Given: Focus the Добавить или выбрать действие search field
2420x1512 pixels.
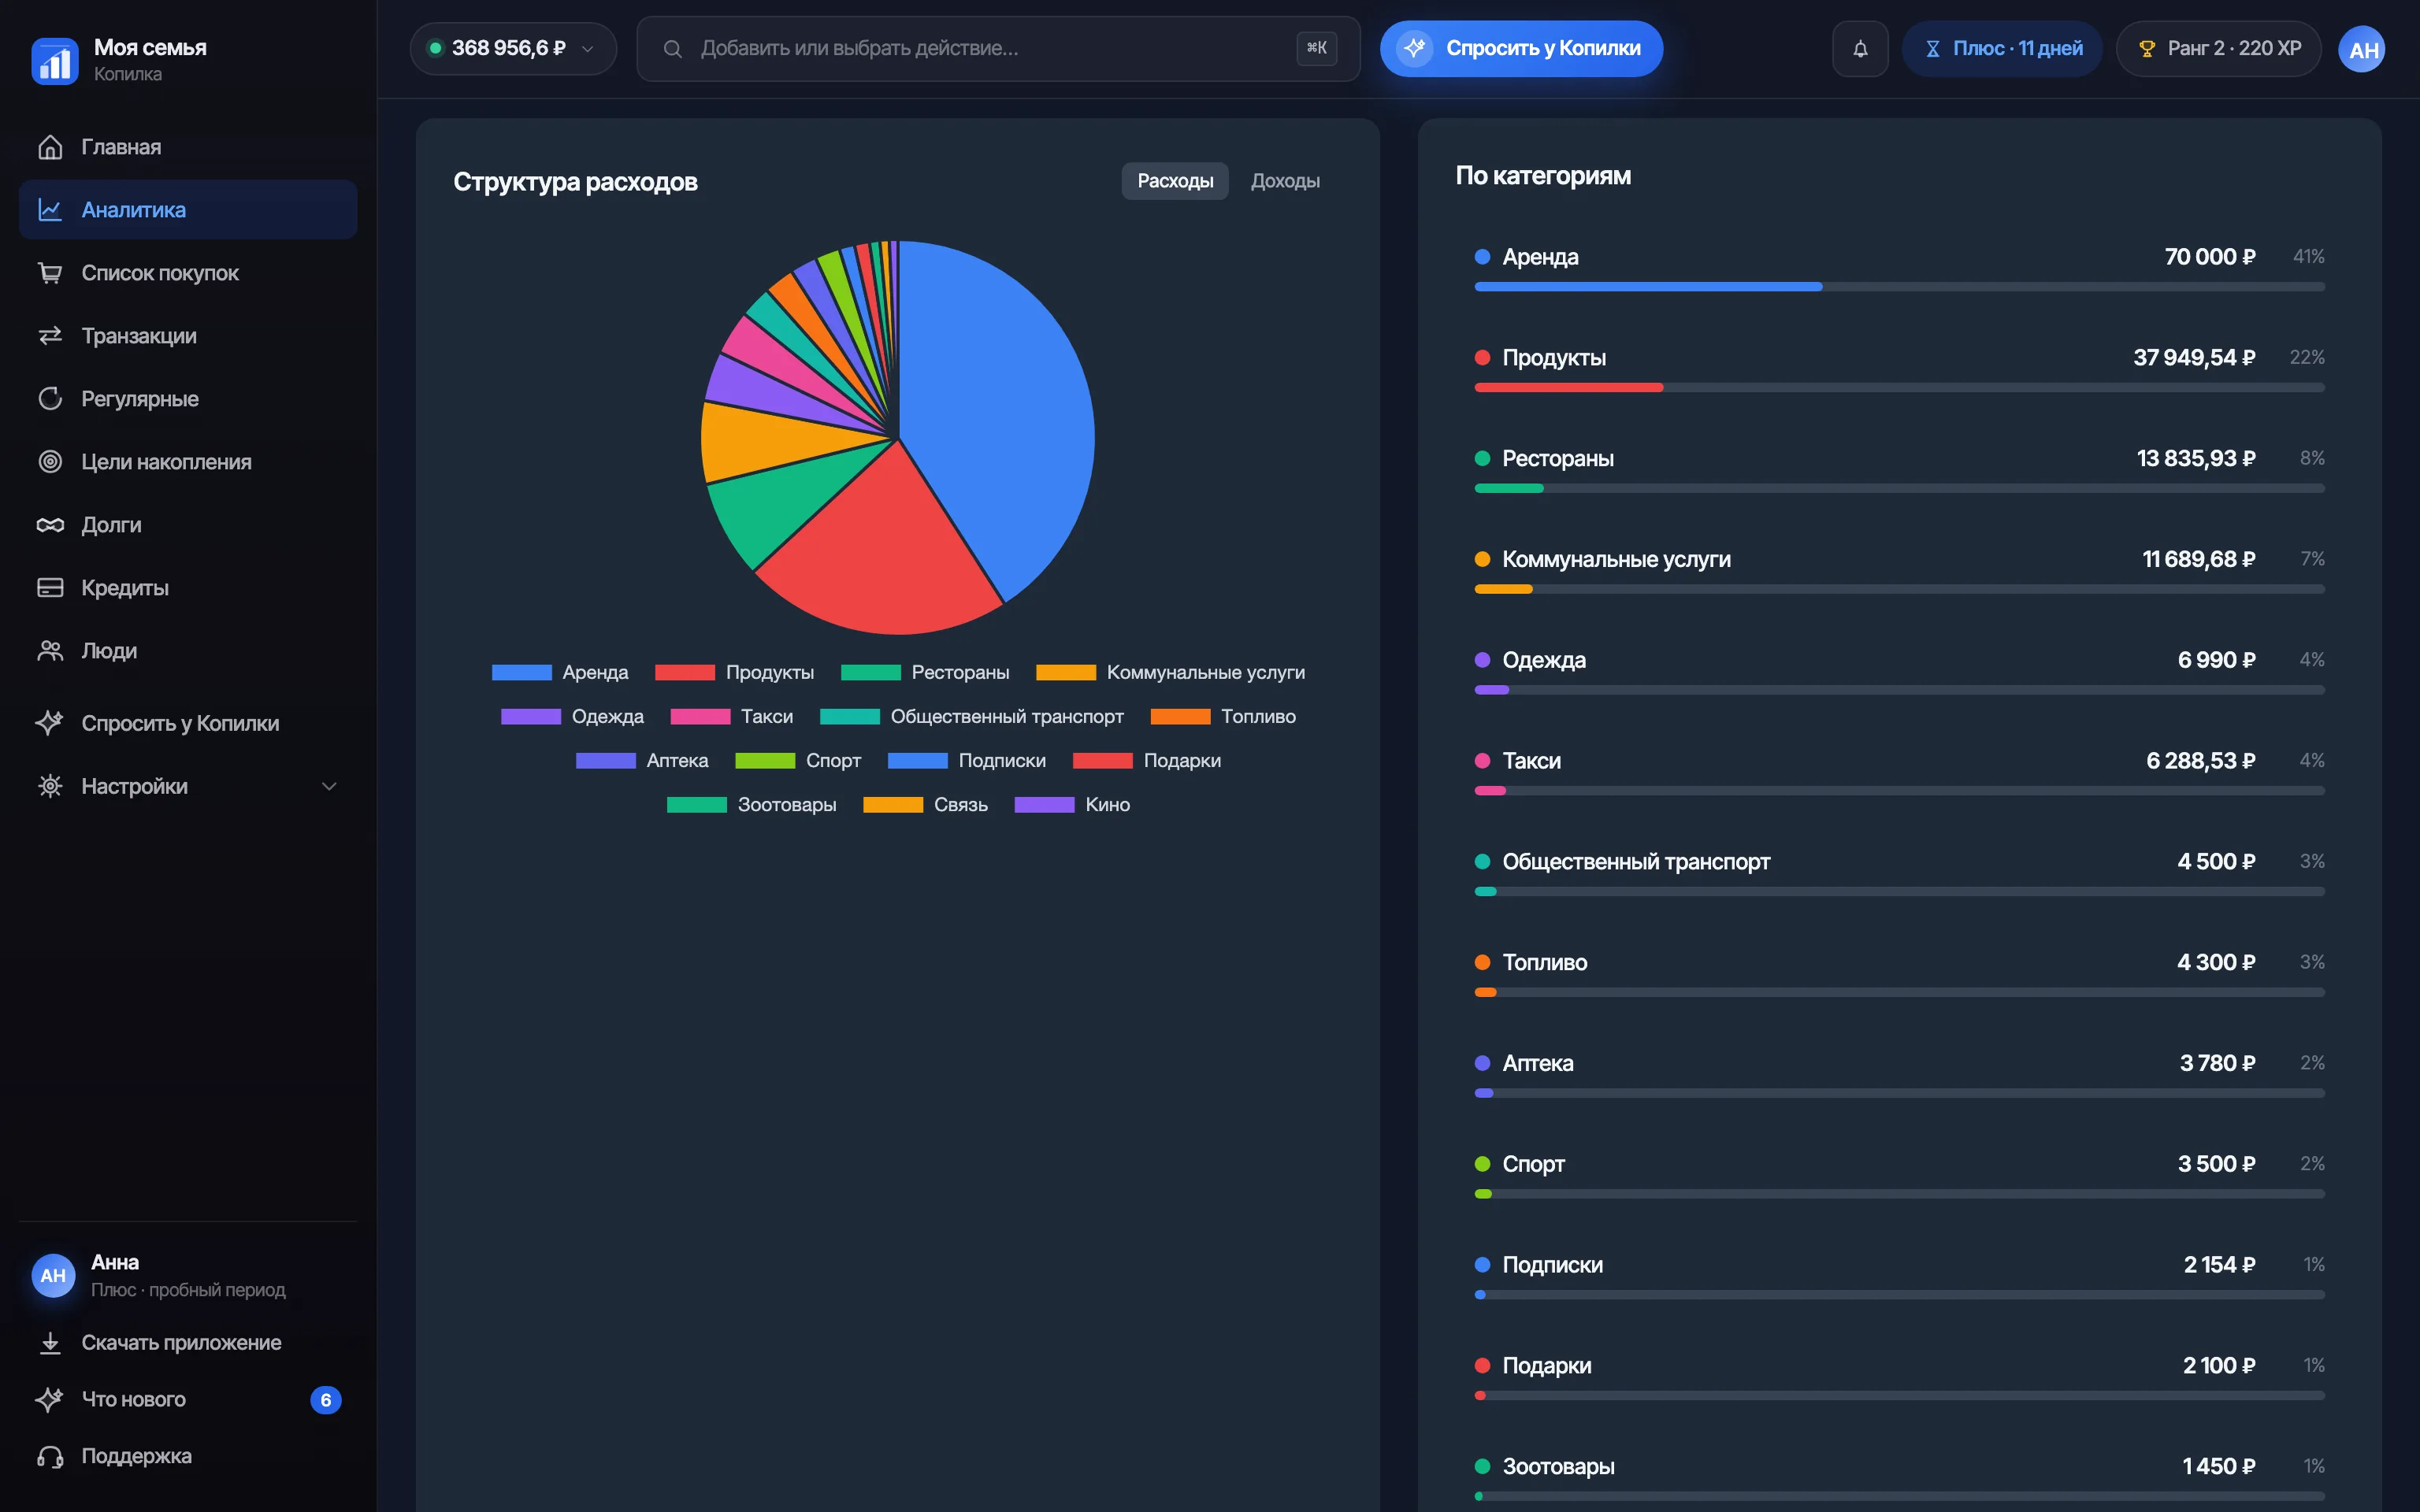Looking at the screenshot, I should 998,48.
